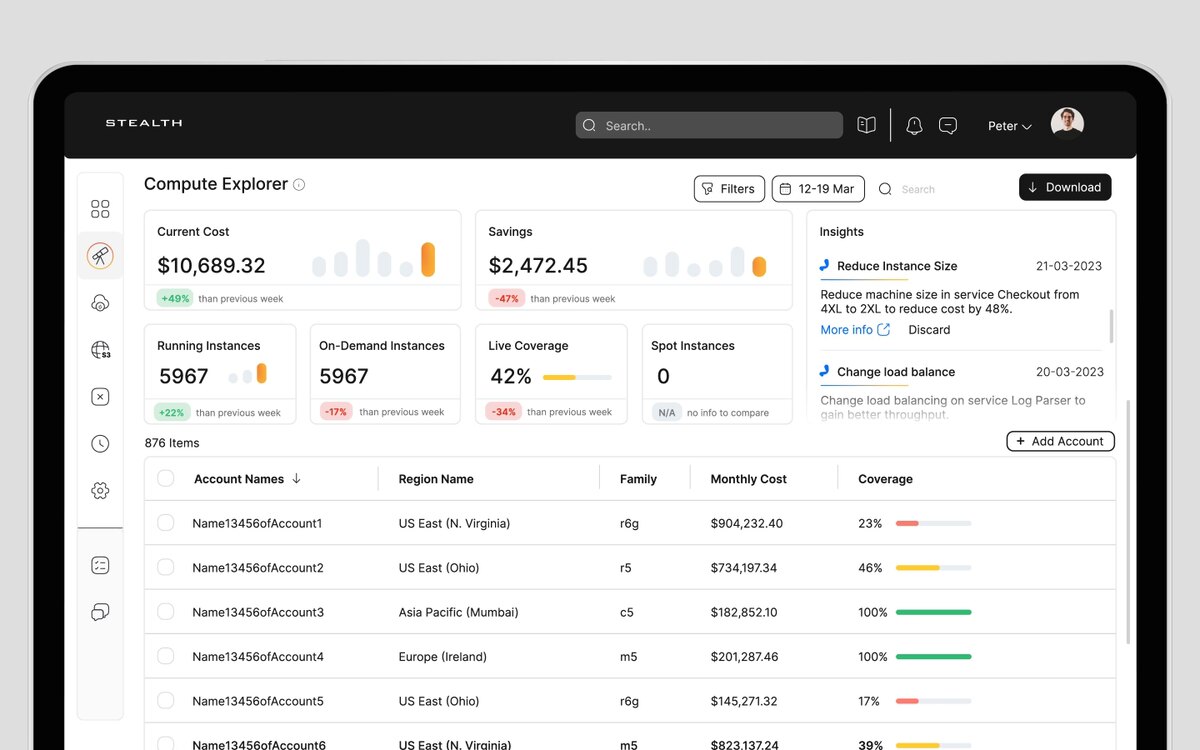Open the dashboard grid icon in sidebar

[x=100, y=209]
